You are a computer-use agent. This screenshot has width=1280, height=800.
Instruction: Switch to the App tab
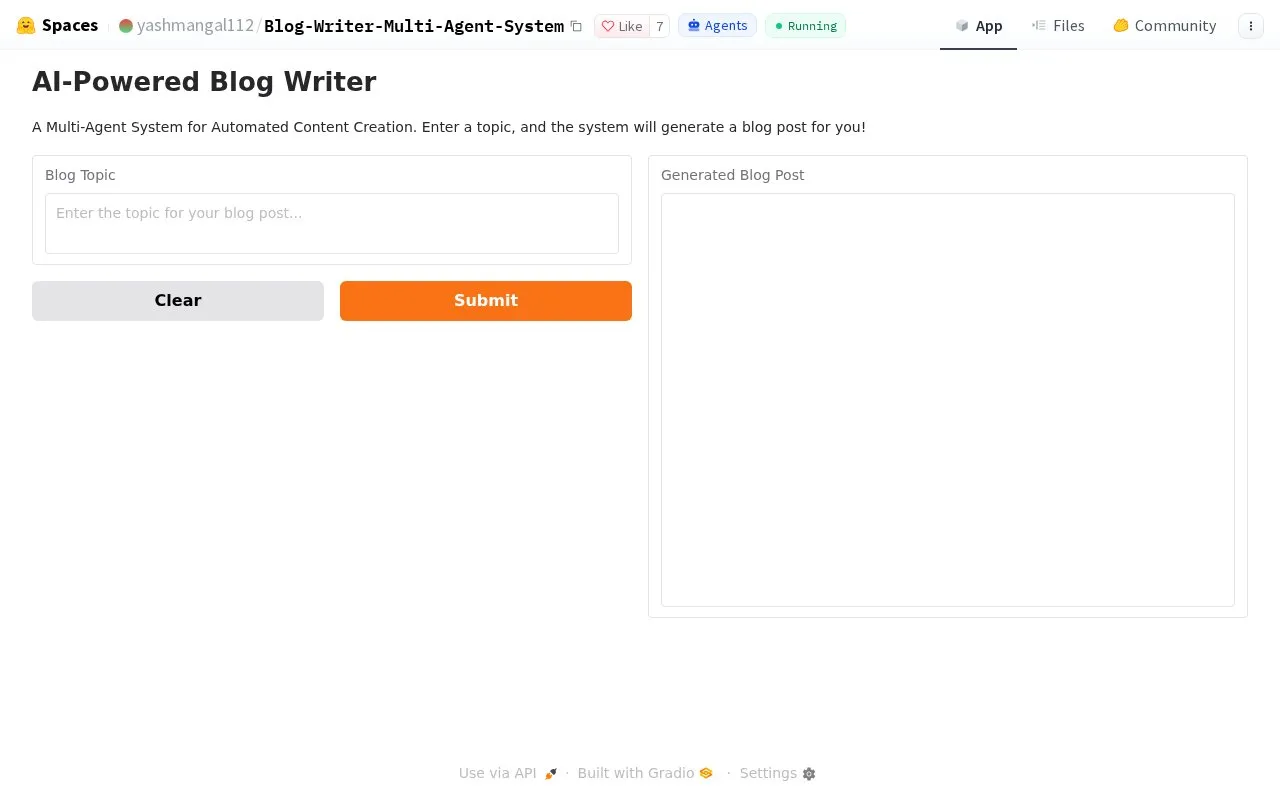[978, 26]
